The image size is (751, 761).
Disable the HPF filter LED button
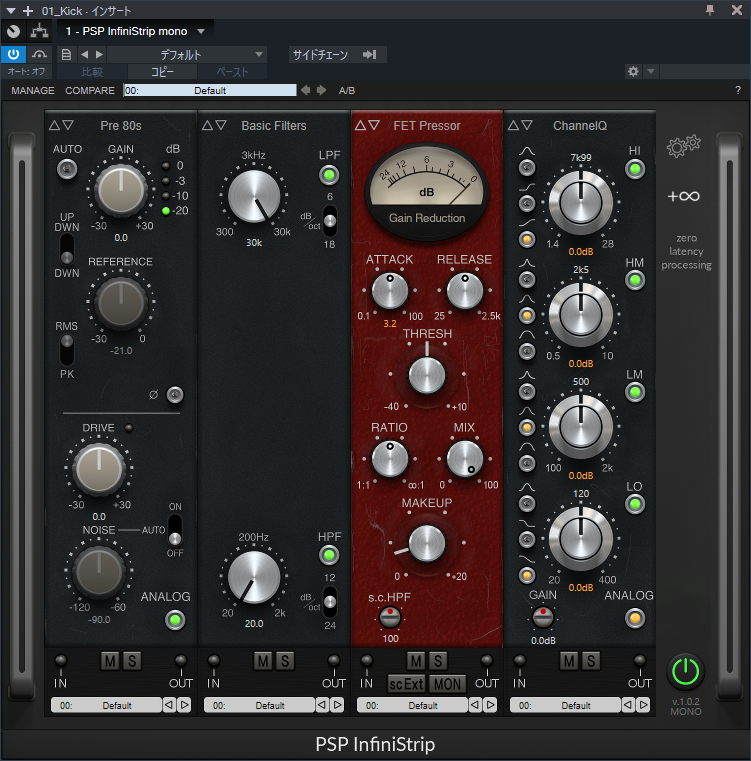coord(328,557)
